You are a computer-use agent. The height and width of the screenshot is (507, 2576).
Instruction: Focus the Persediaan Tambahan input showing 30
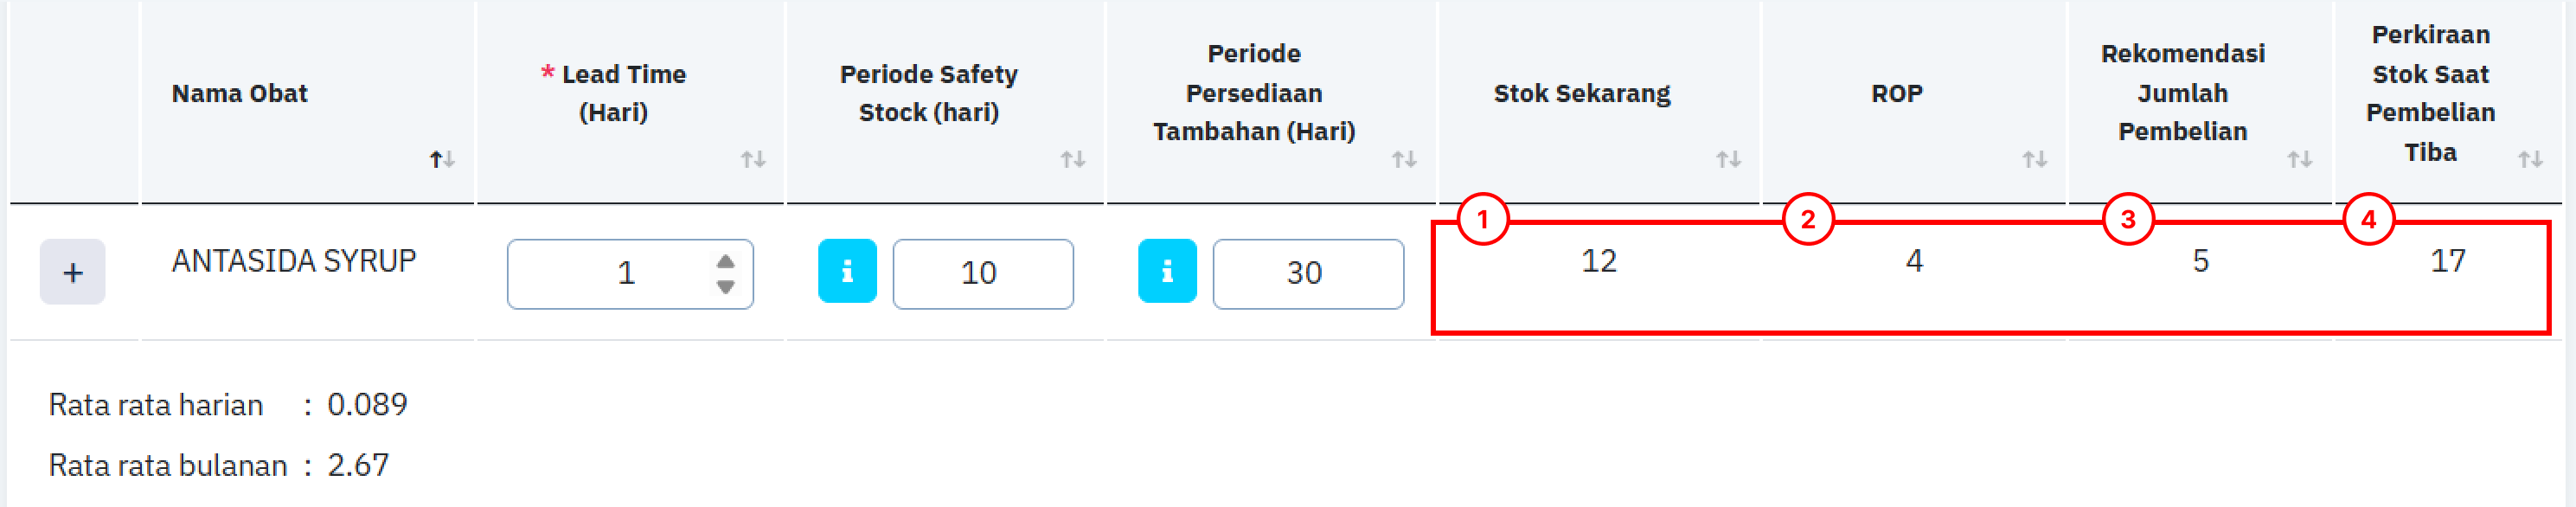click(x=1307, y=273)
